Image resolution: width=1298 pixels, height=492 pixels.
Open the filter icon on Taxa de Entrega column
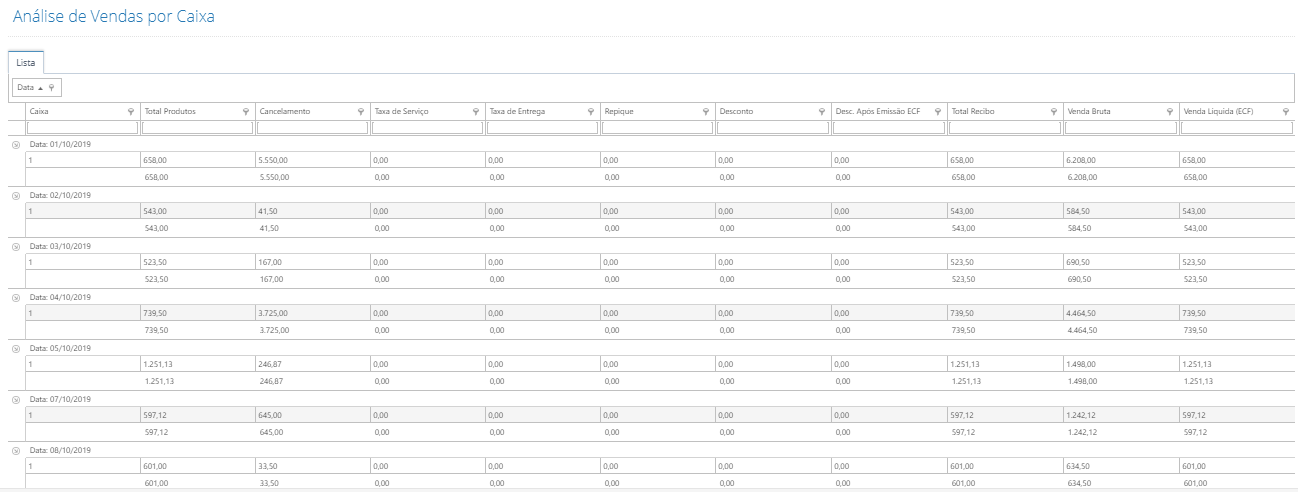click(x=591, y=112)
